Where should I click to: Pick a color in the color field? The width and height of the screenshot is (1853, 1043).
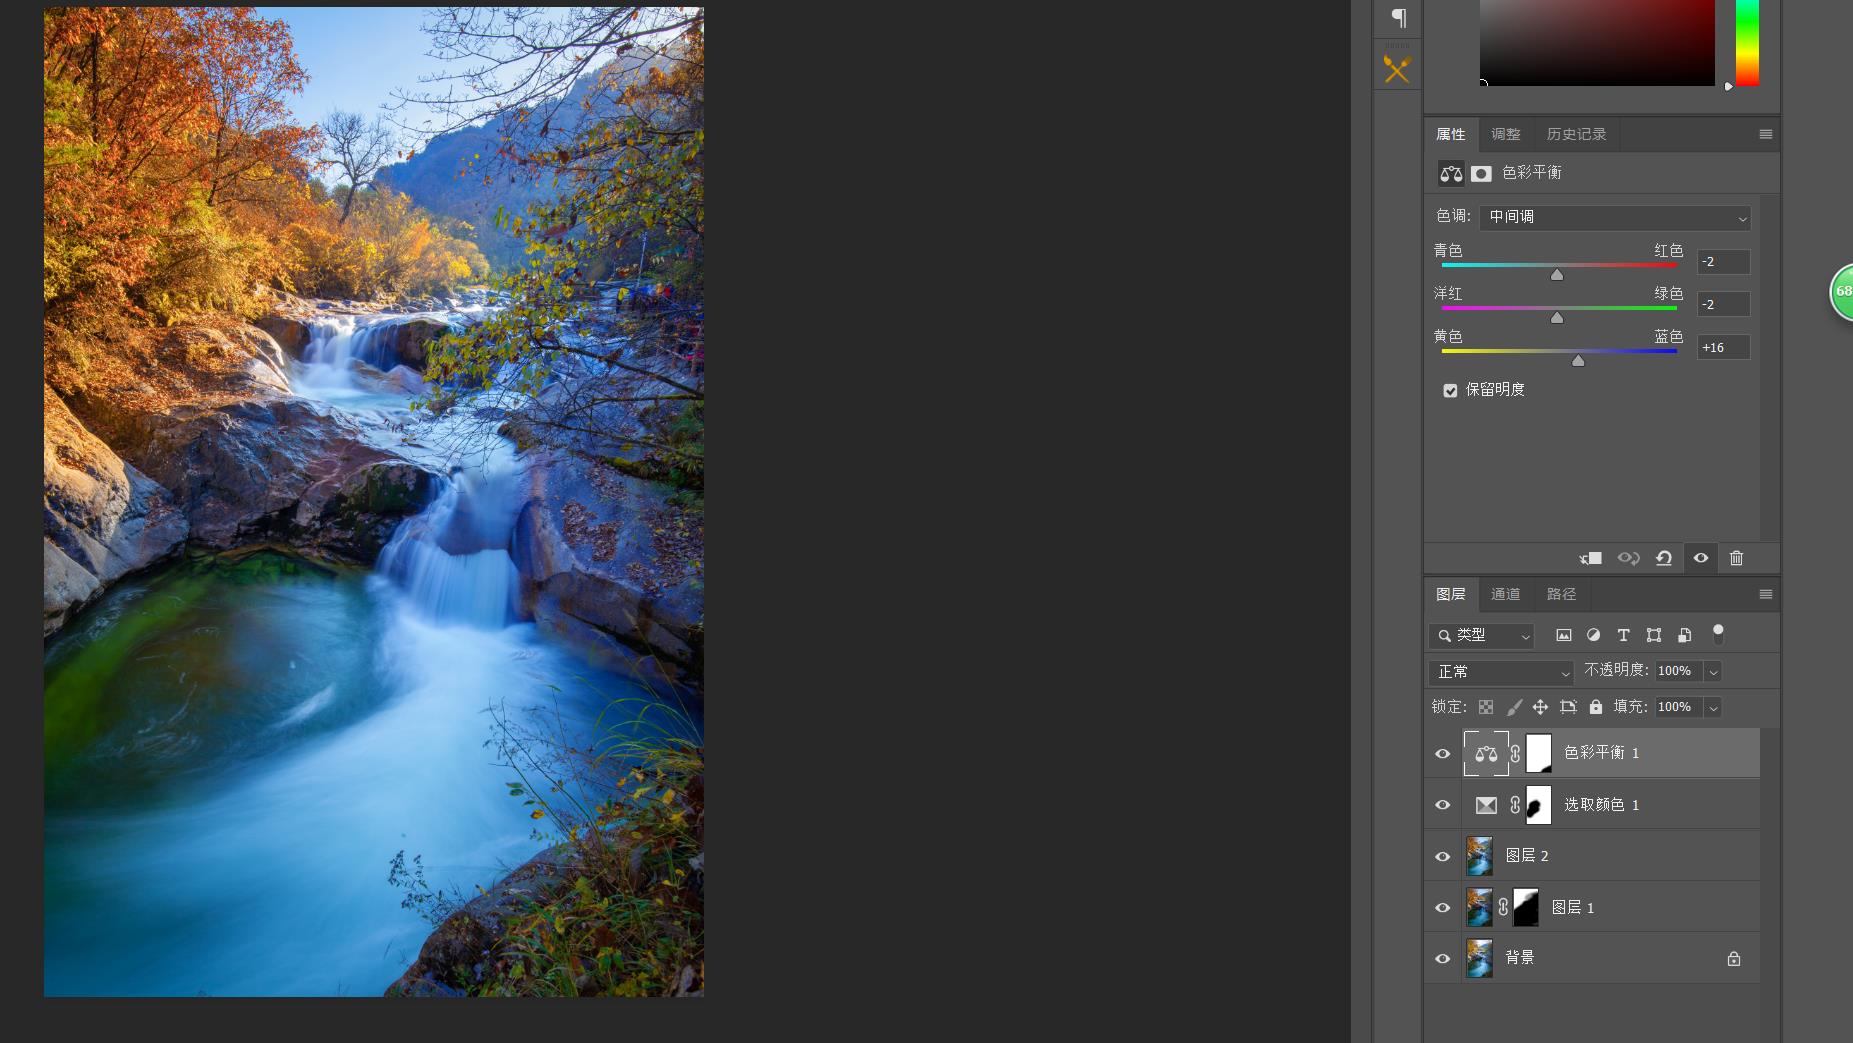[1597, 42]
